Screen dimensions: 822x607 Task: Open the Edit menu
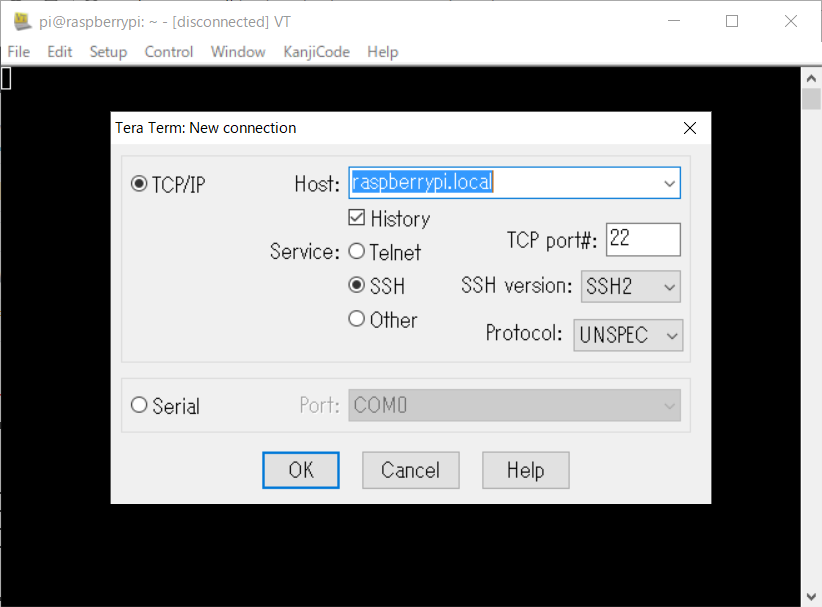(60, 52)
